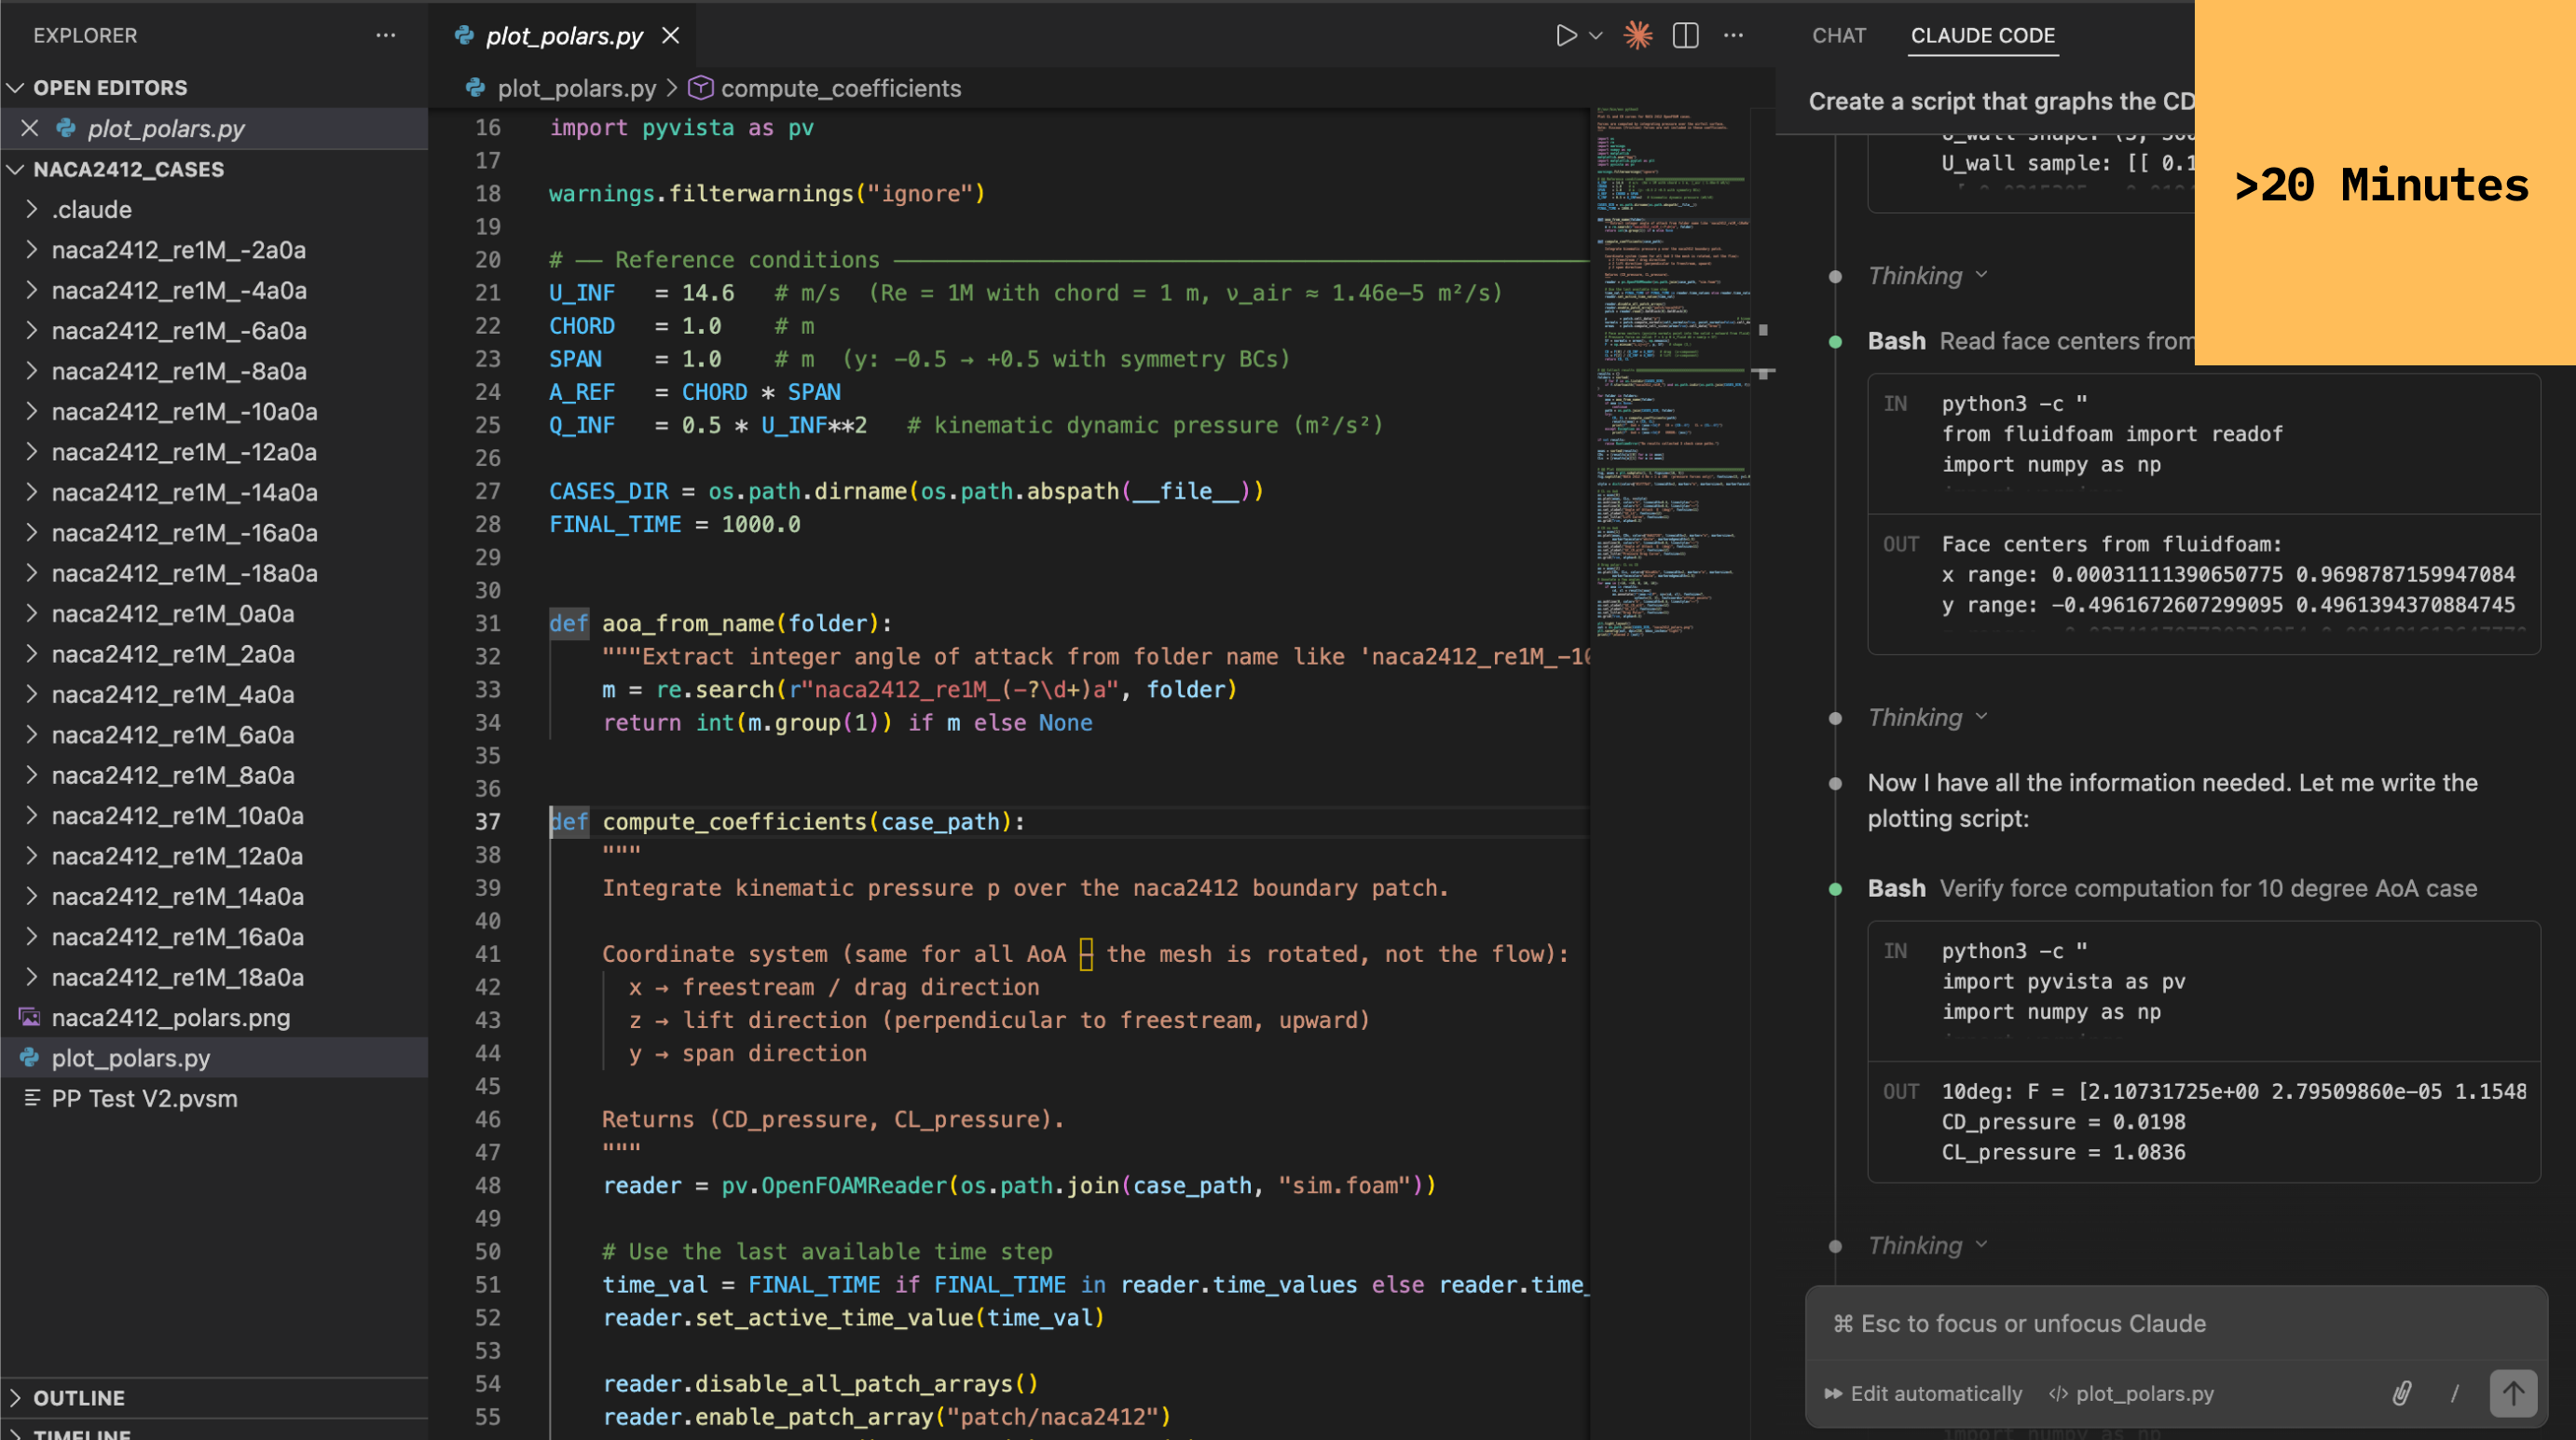Open the naca2412_polars.png image file
This screenshot has height=1440, width=2576.
pos(171,1018)
